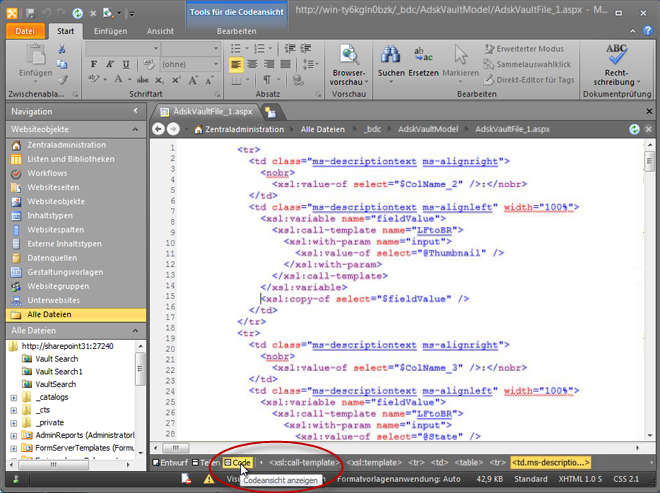The image size is (660, 493).
Task: Click the Format Painter brush icon
Action: [x=62, y=79]
